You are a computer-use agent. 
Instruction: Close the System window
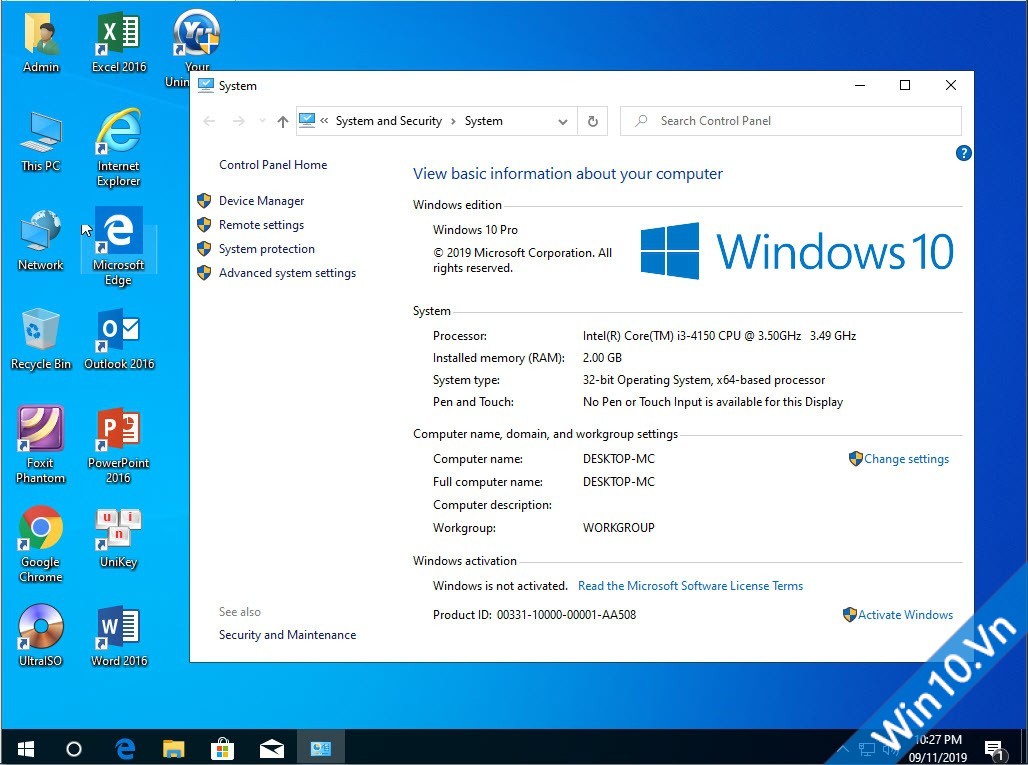click(x=951, y=85)
